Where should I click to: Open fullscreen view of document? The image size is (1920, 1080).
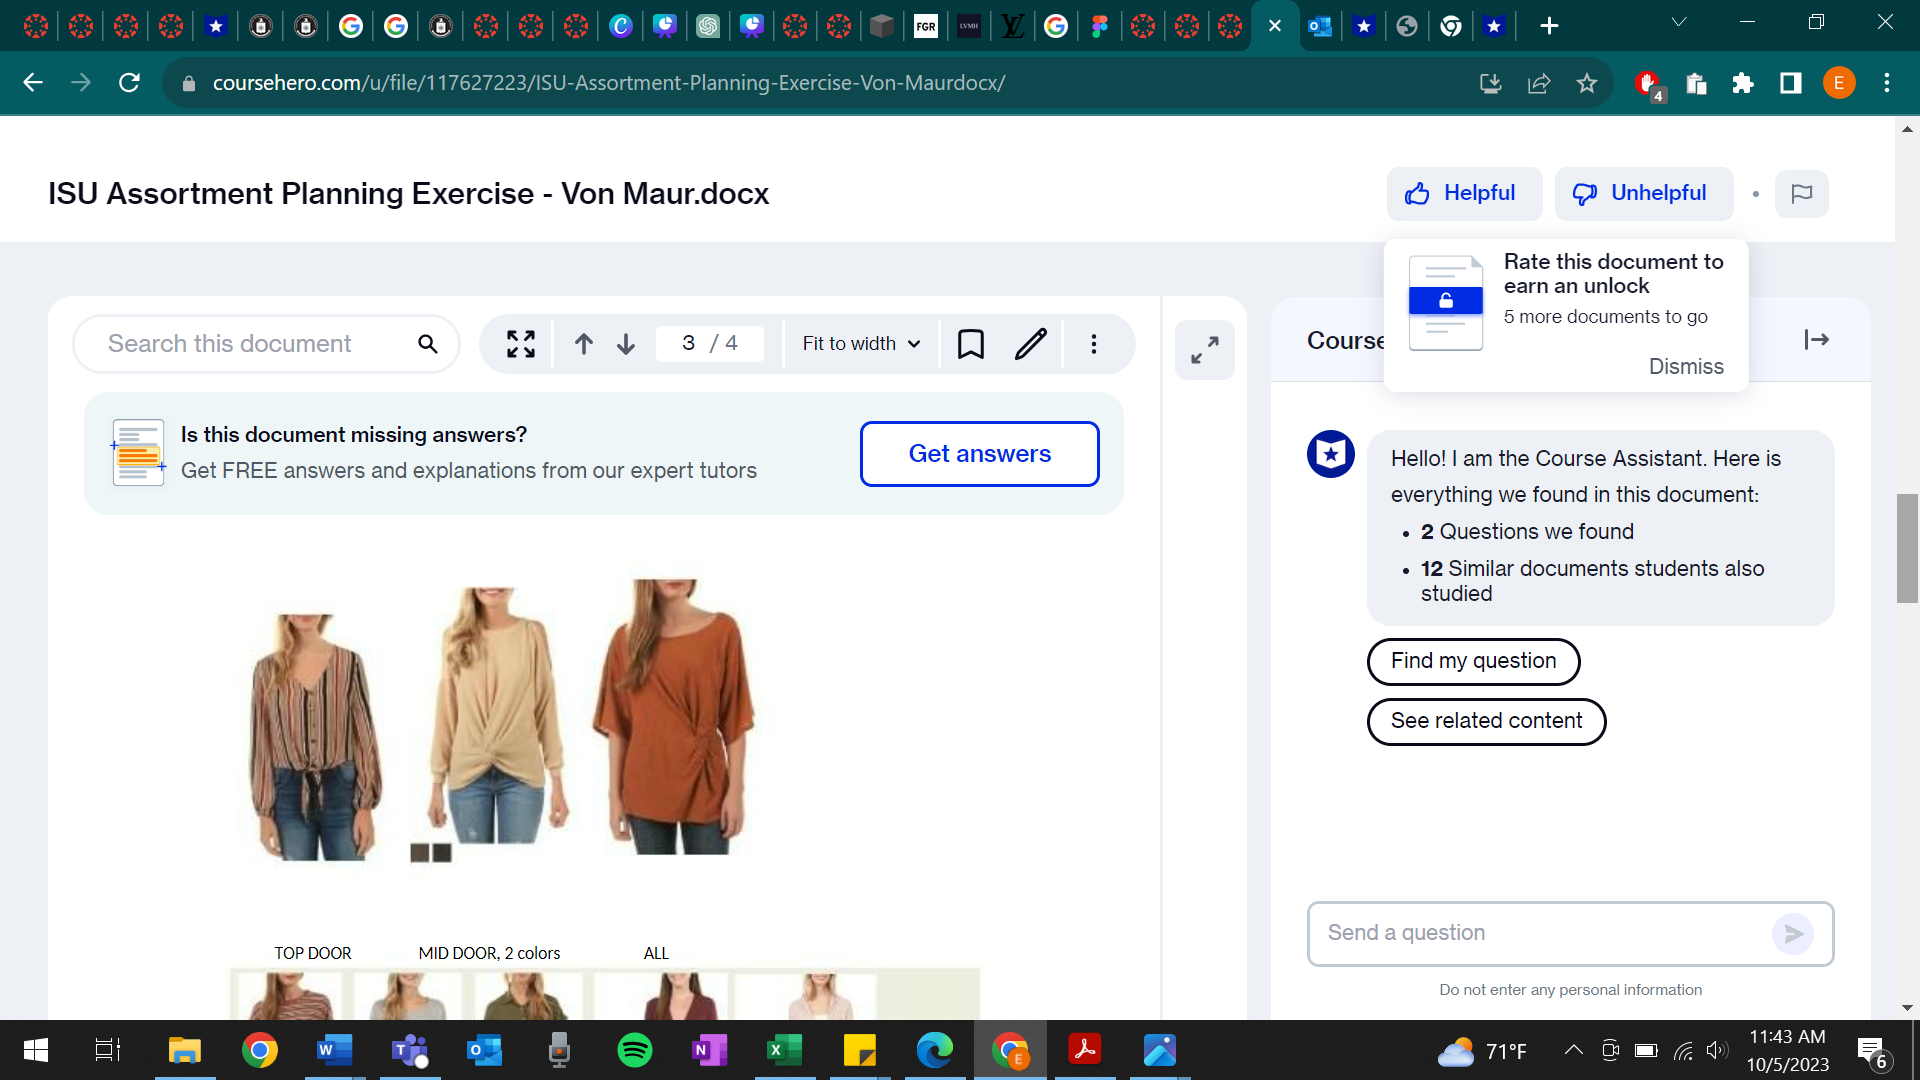click(x=520, y=344)
